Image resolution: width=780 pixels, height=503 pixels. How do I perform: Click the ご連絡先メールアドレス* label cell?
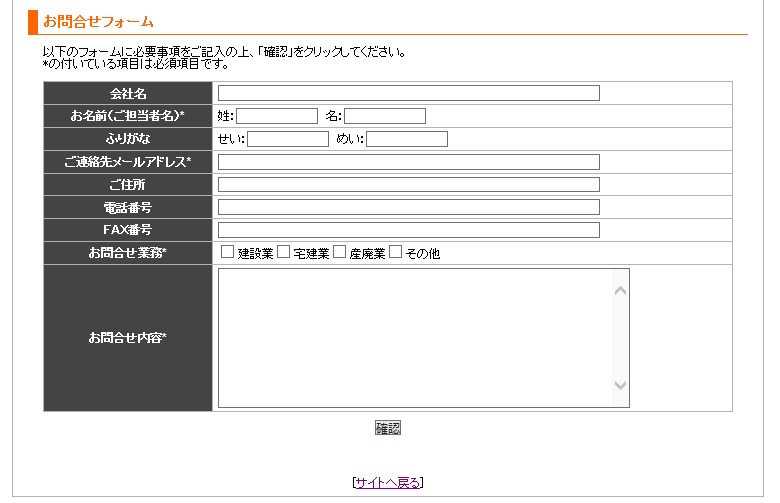click(x=128, y=162)
